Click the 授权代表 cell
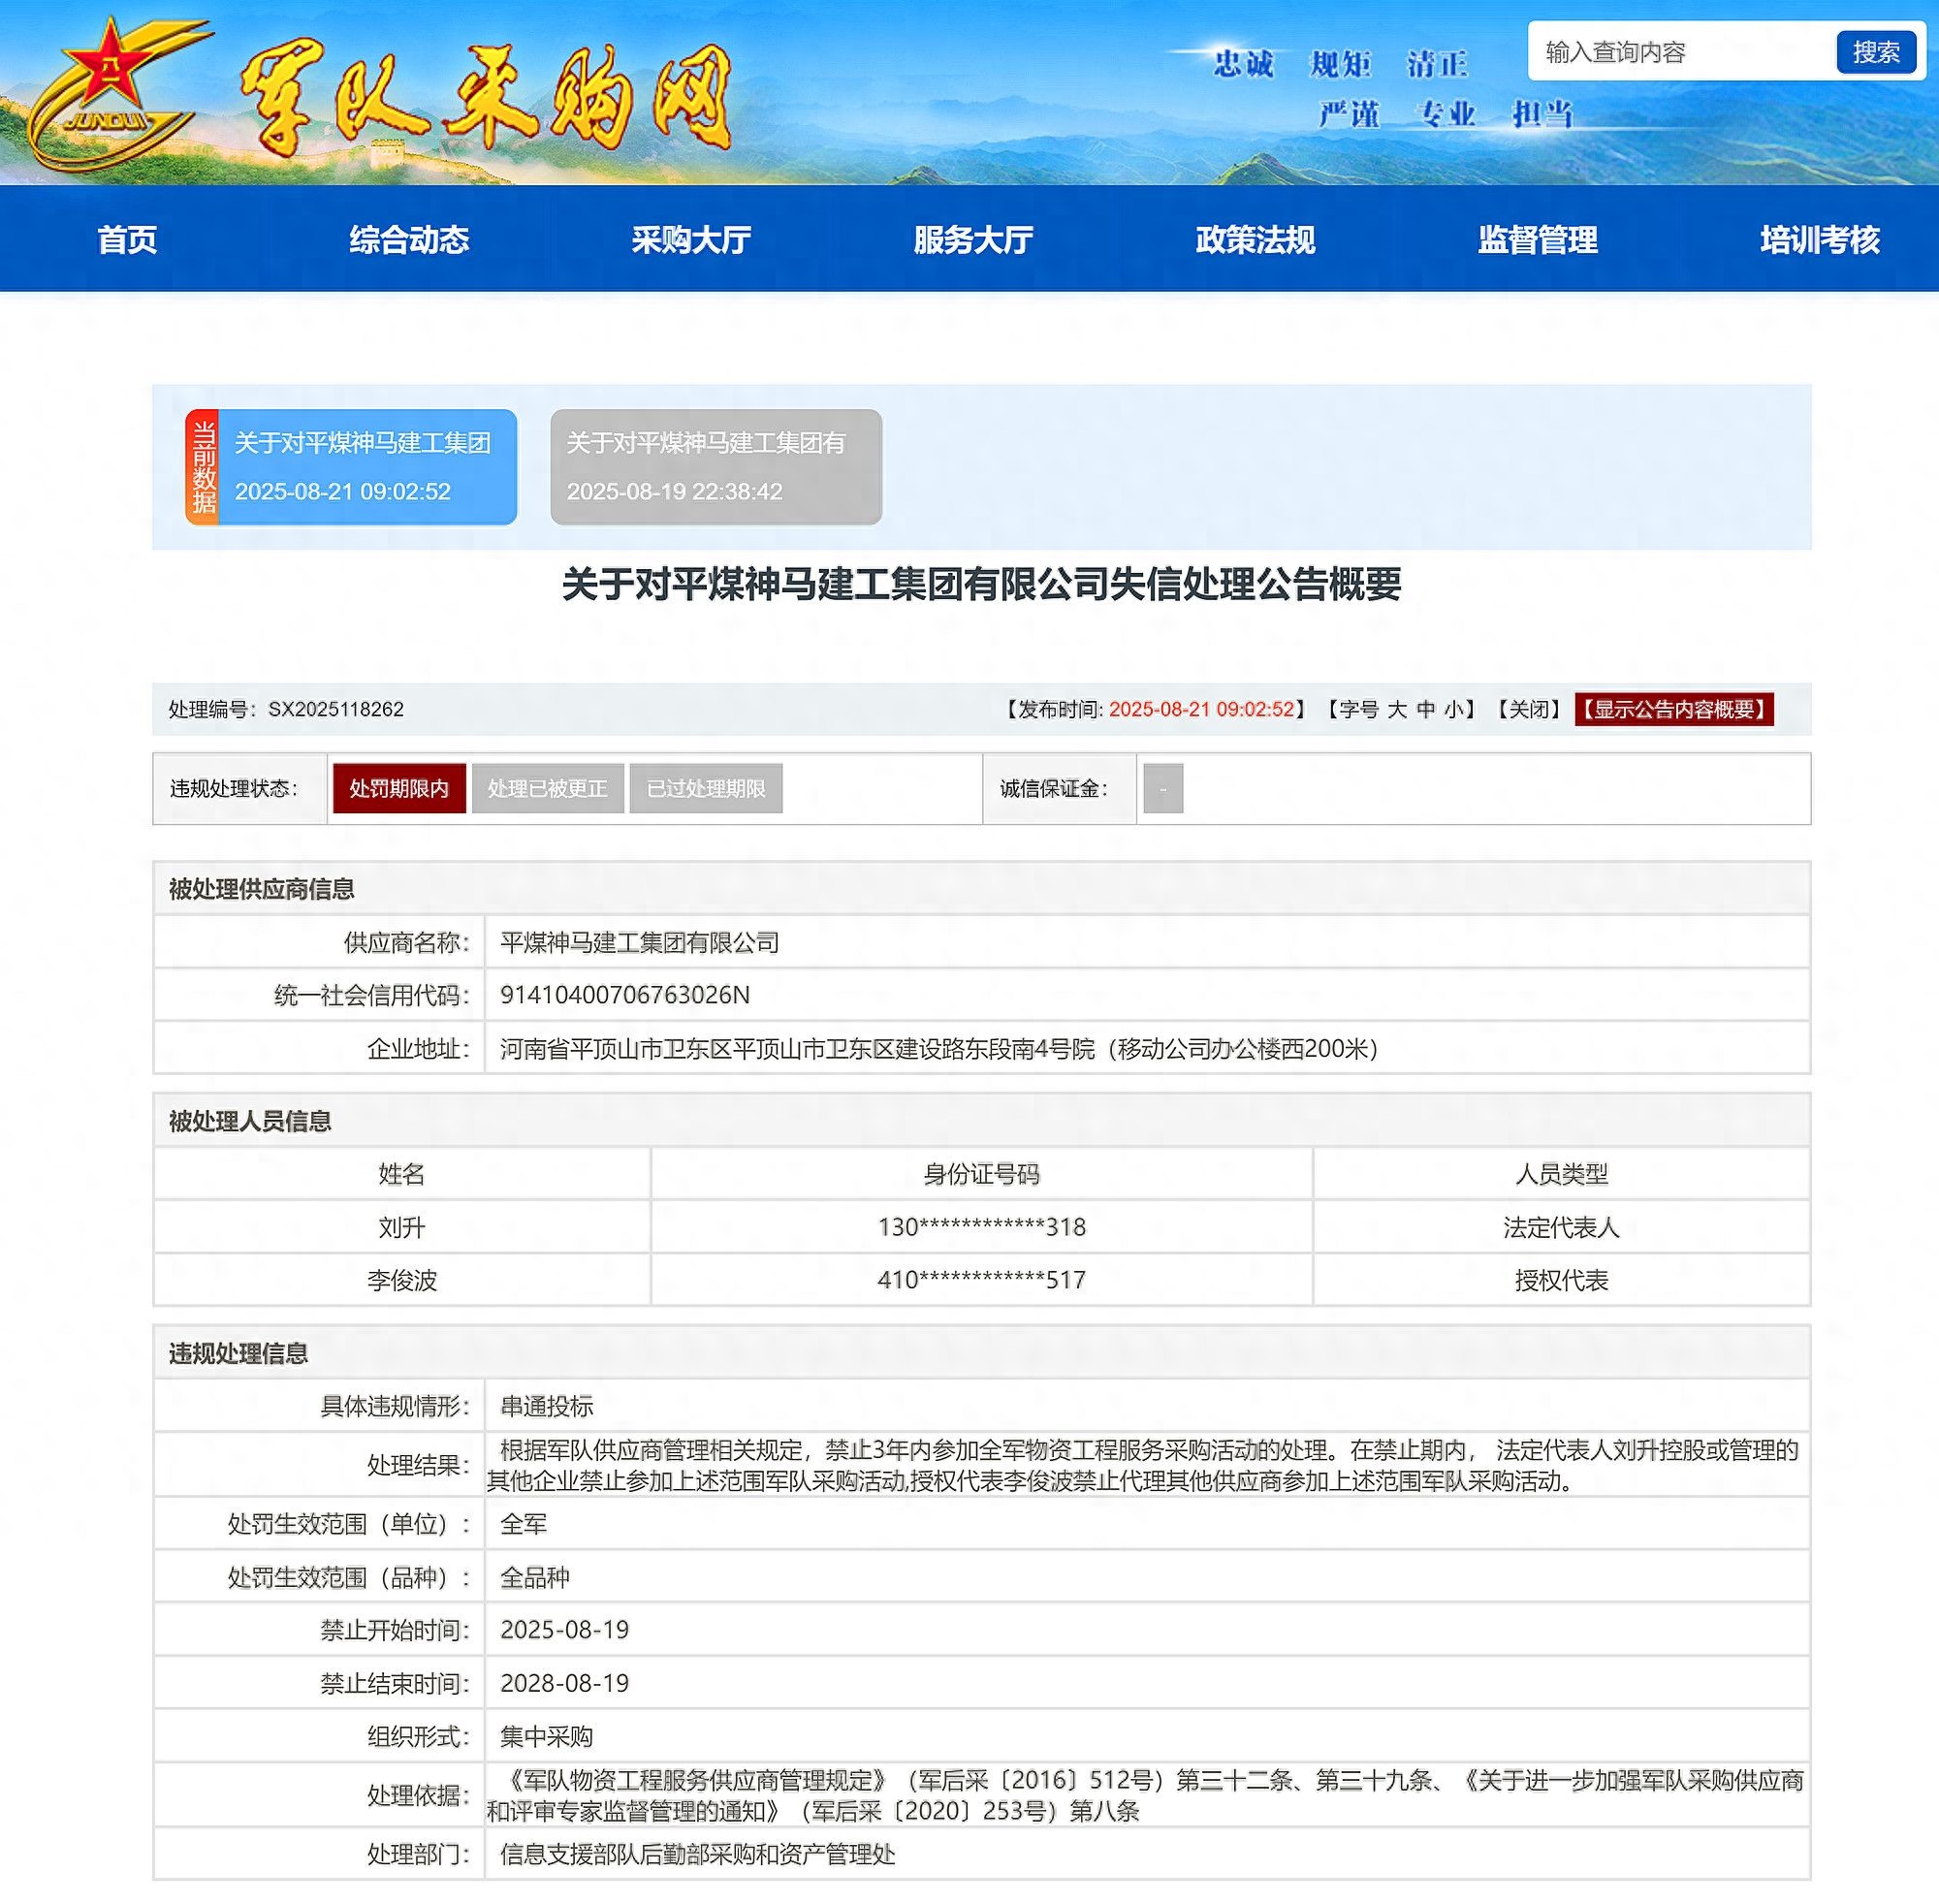Image resolution: width=1939 pixels, height=1904 pixels. pyautogui.click(x=1561, y=1280)
